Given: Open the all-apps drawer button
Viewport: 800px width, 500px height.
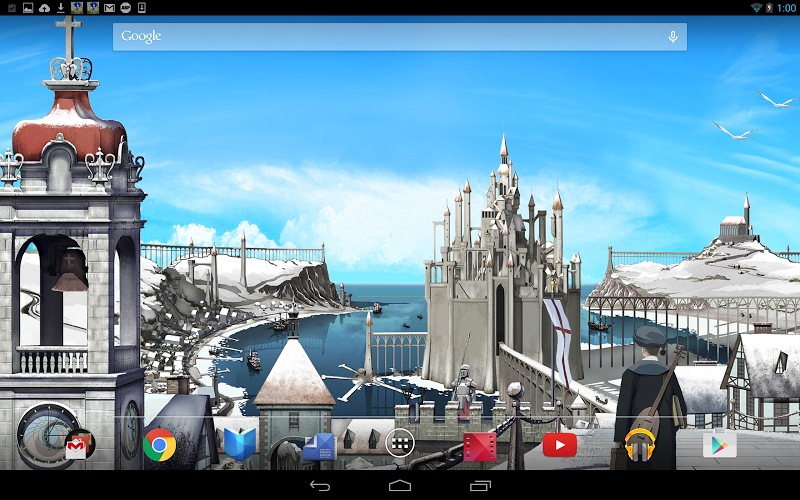Looking at the screenshot, I should pyautogui.click(x=400, y=444).
